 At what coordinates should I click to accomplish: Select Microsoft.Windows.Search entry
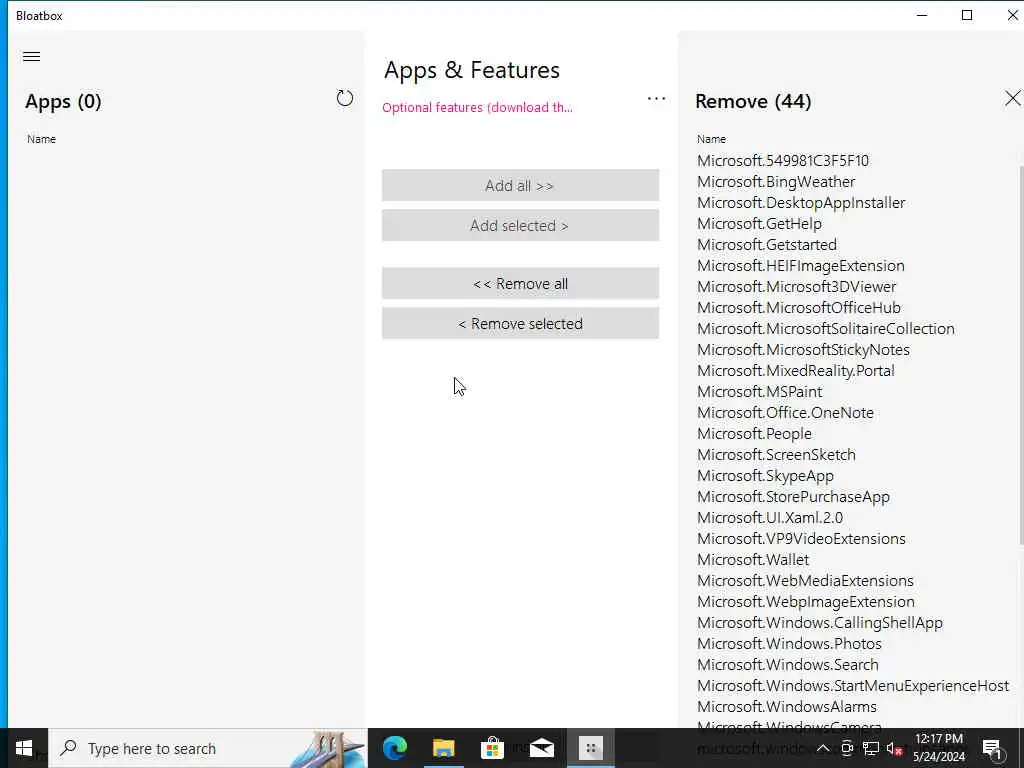788,664
